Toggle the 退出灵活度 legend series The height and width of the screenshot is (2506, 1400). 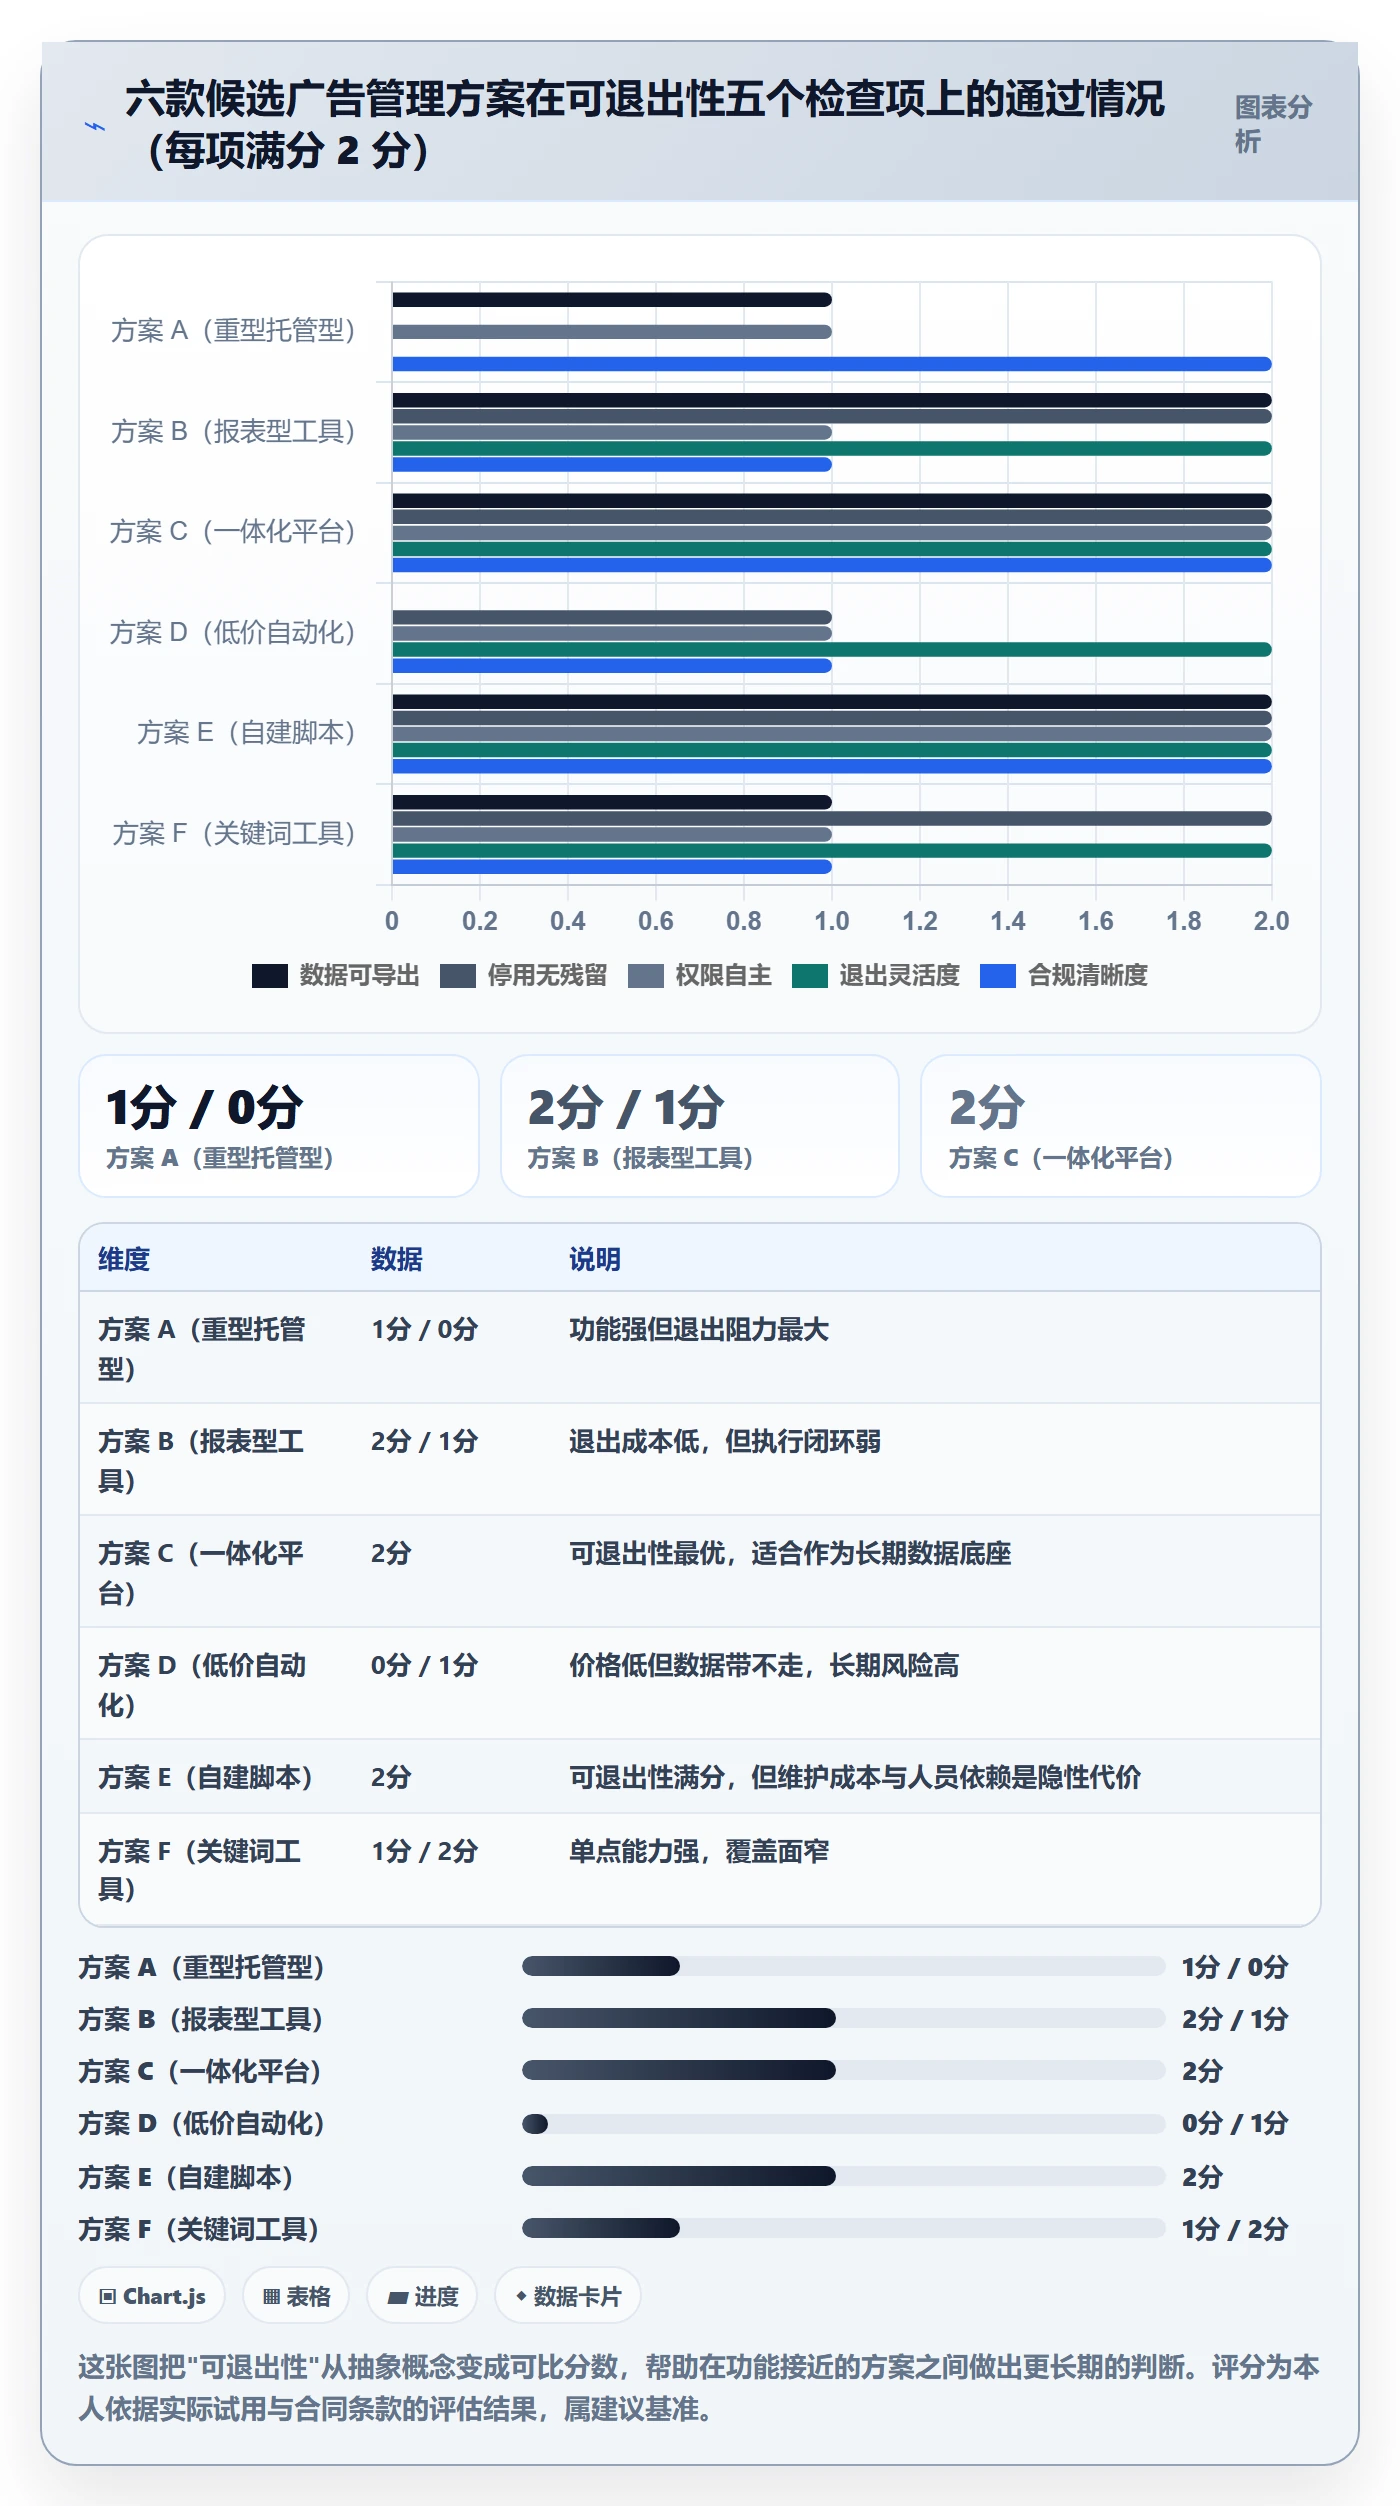876,976
